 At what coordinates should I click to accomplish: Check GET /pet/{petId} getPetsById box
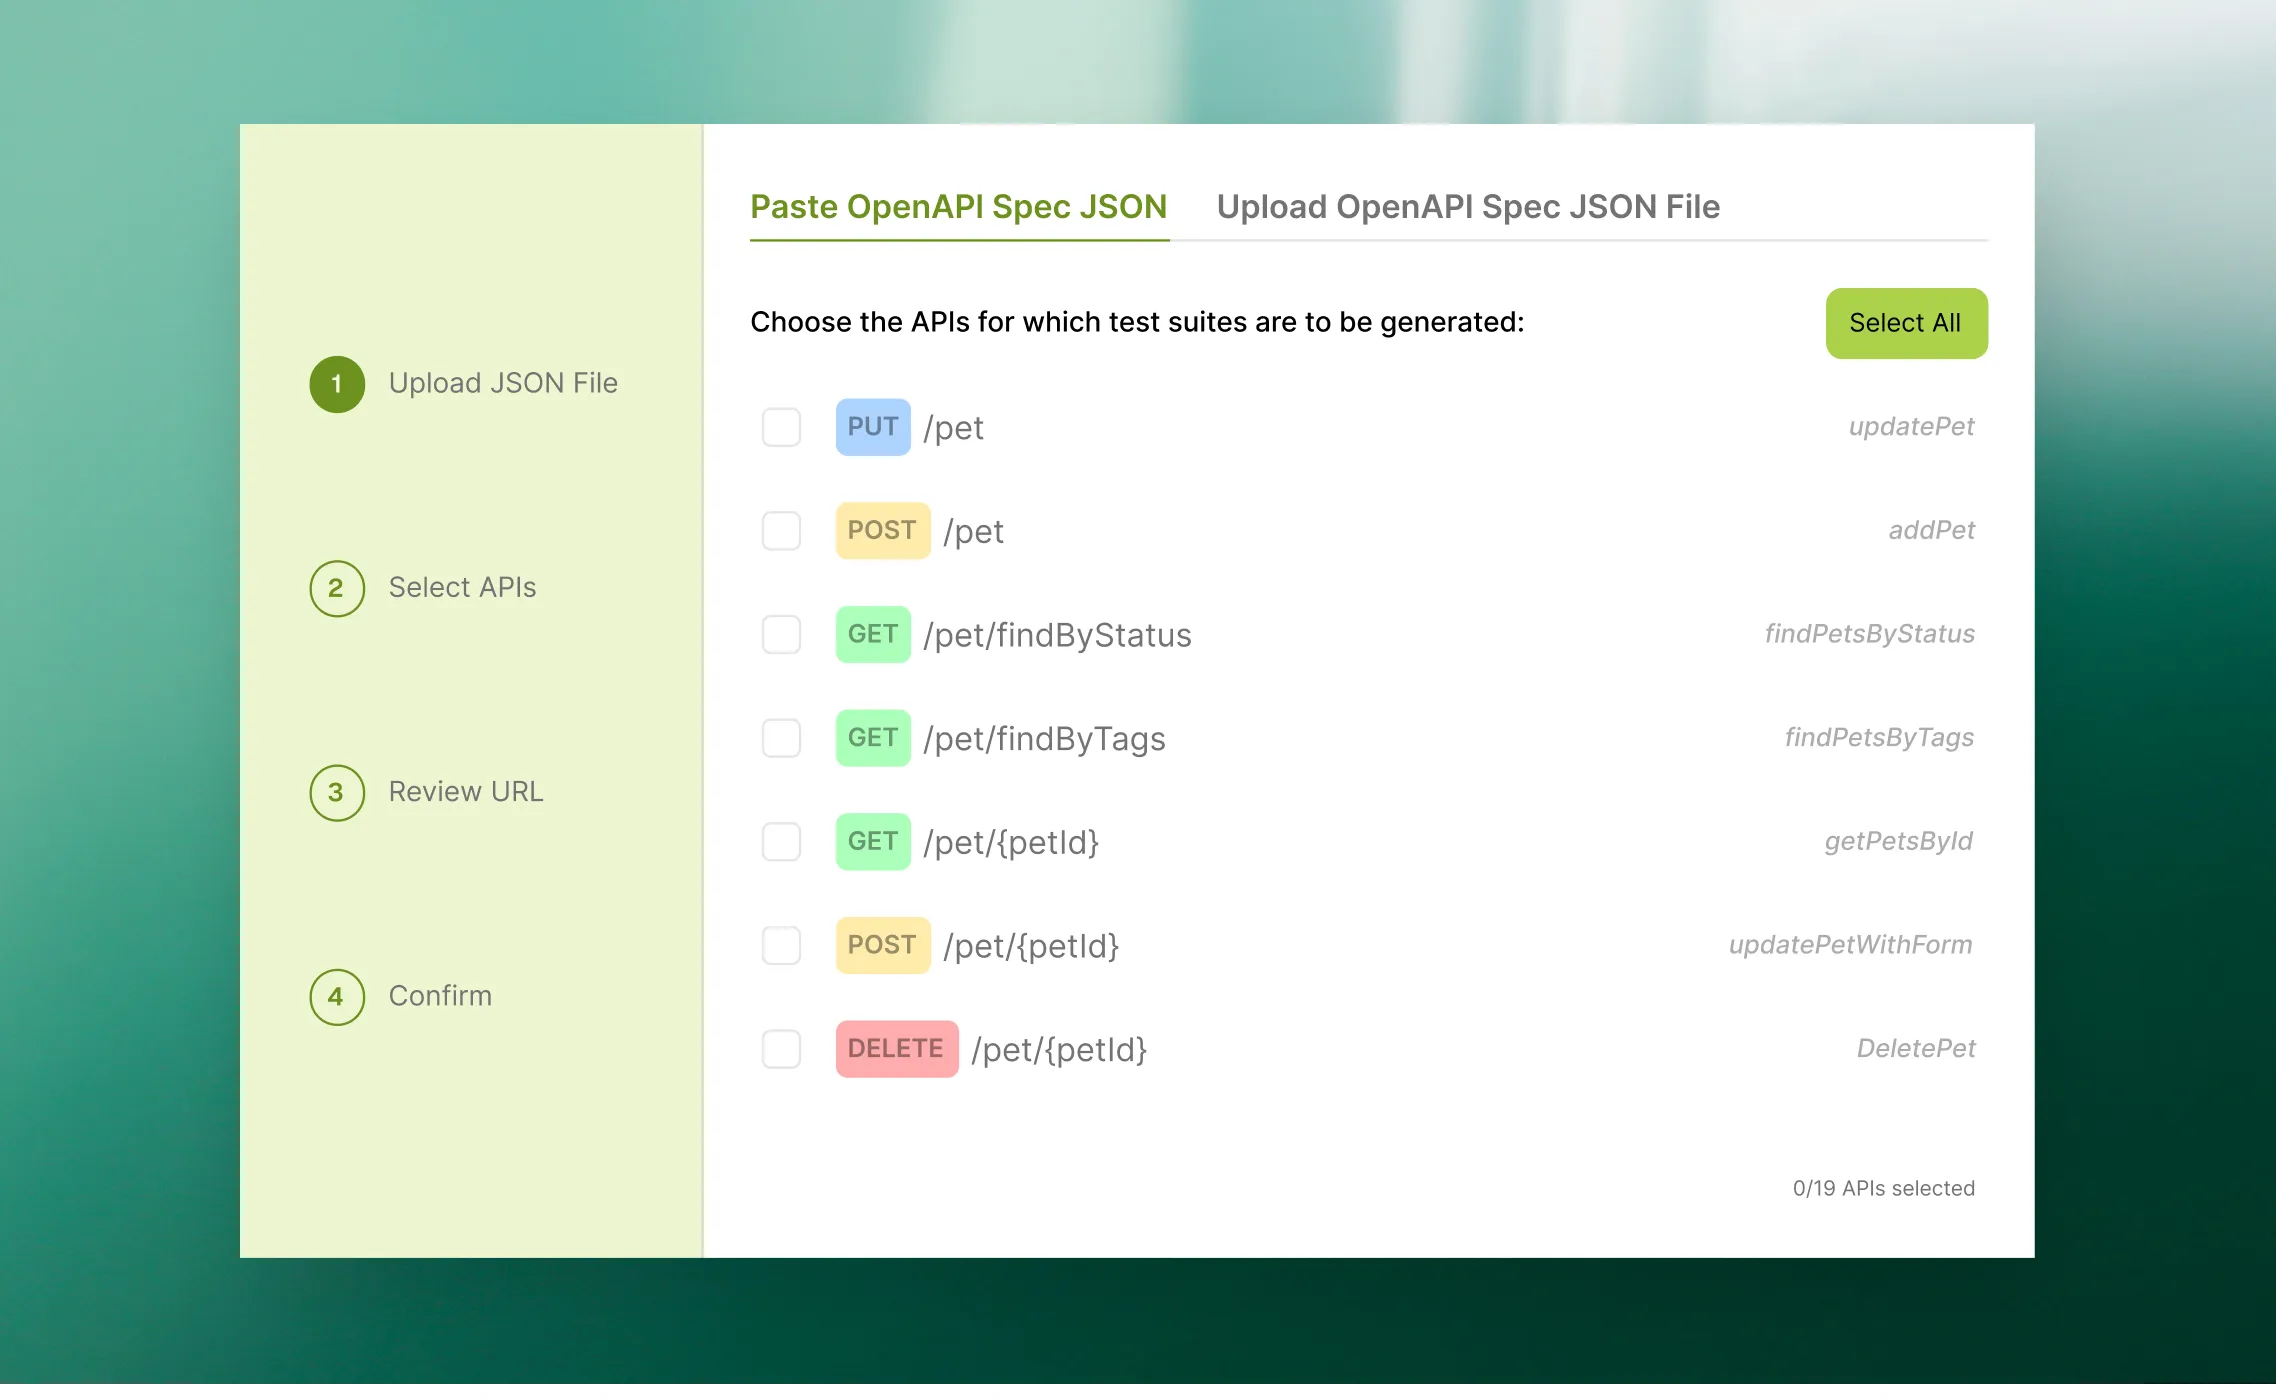[781, 842]
